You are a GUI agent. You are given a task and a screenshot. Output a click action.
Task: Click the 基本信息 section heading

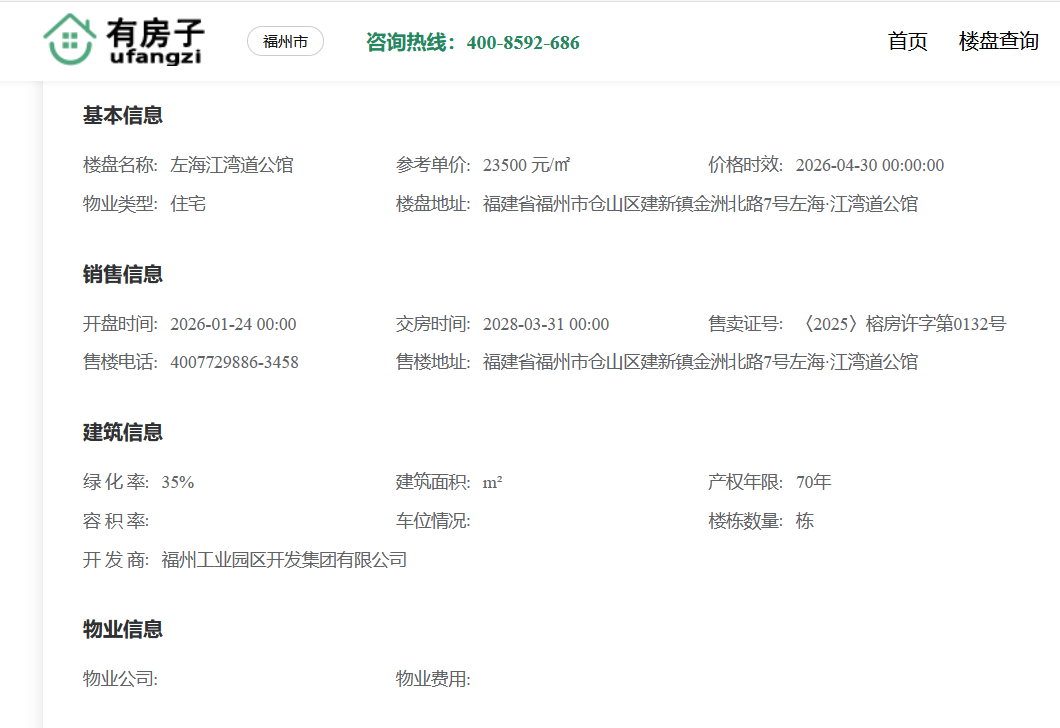pos(122,116)
